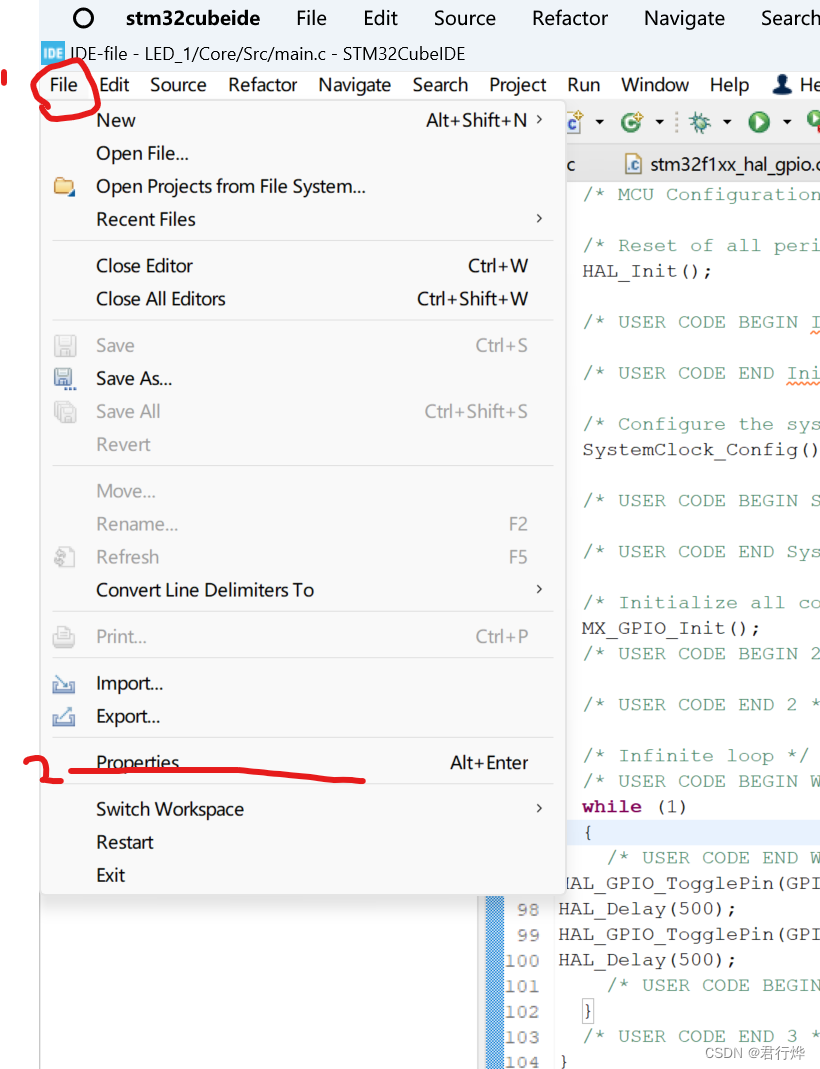Viewport: 820px width, 1069px height.
Task: Click the highlighted File menu in the IDE window
Action: point(63,85)
